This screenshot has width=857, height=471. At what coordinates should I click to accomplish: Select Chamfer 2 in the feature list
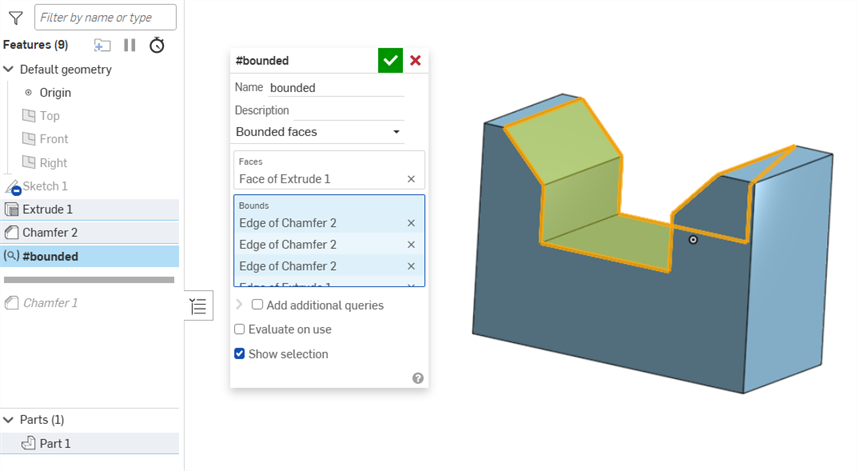(50, 233)
